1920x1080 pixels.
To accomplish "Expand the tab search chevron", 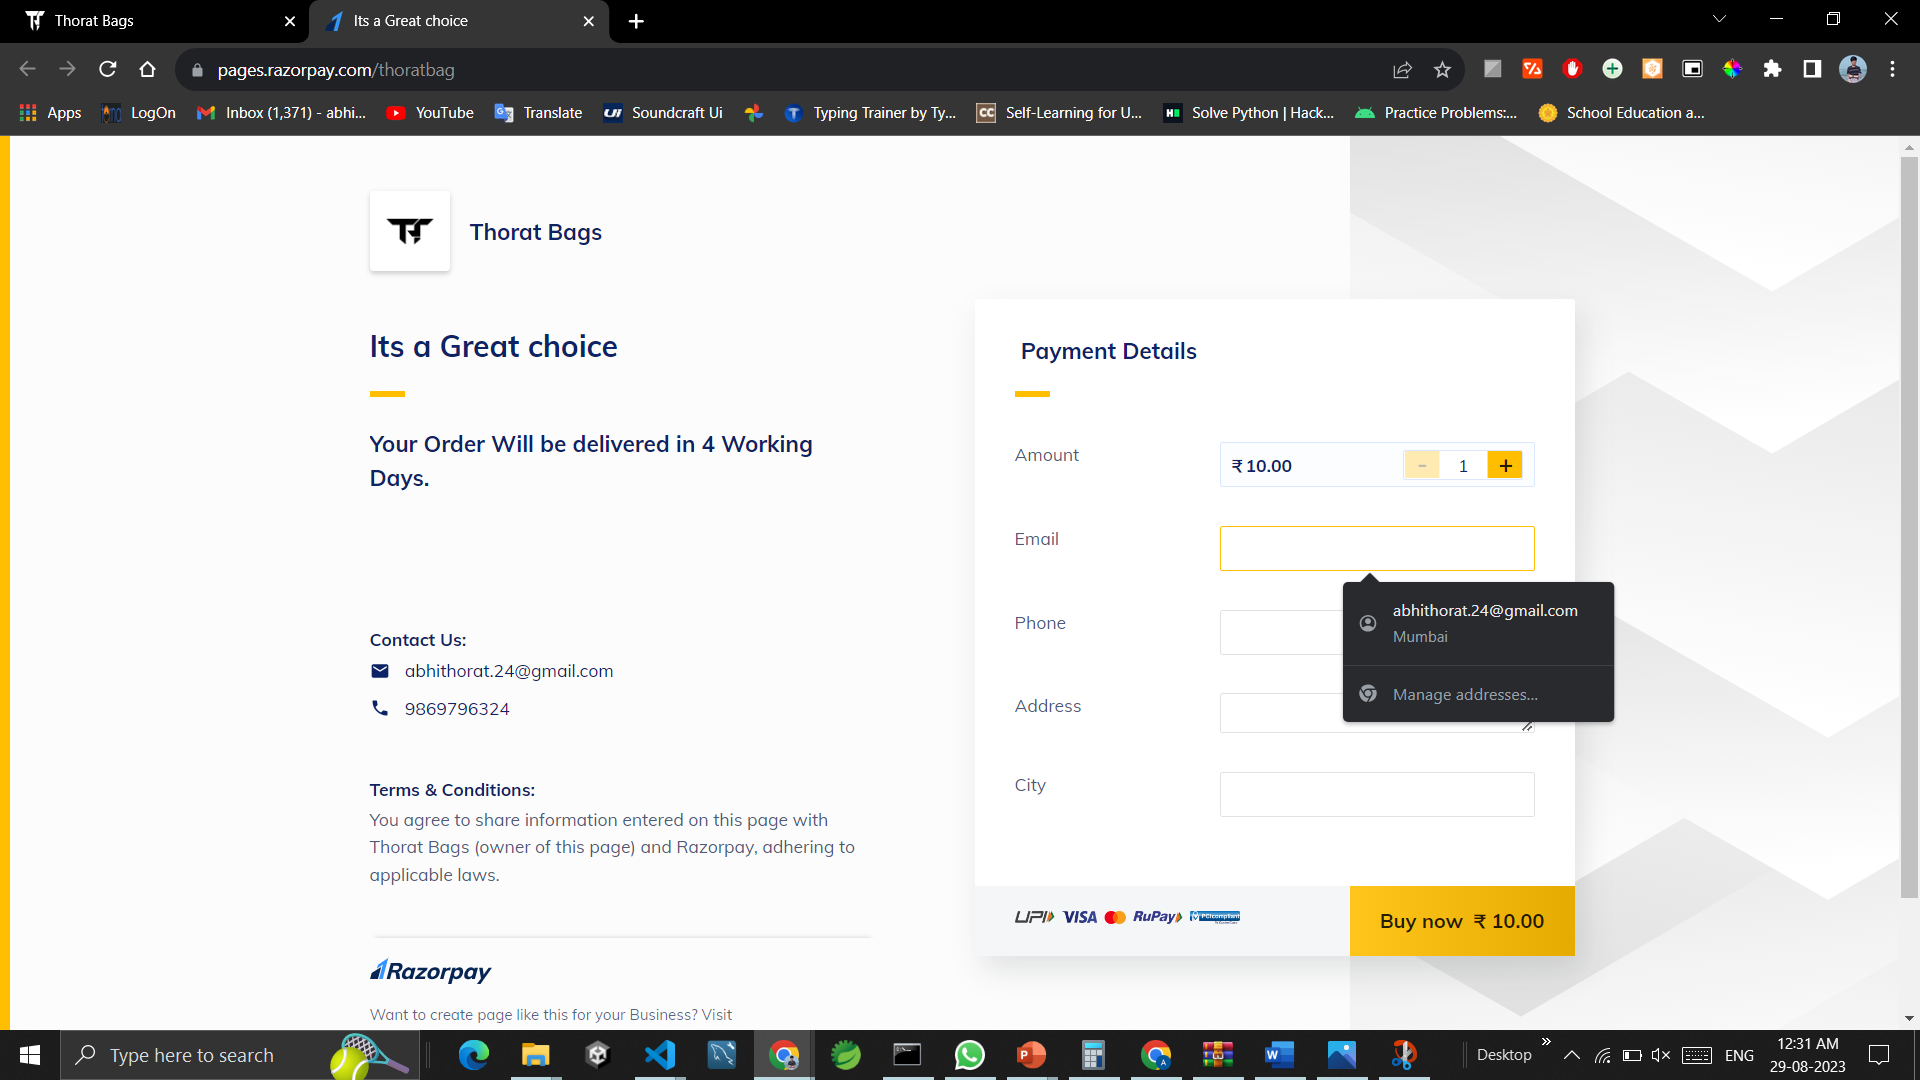I will coord(1719,19).
